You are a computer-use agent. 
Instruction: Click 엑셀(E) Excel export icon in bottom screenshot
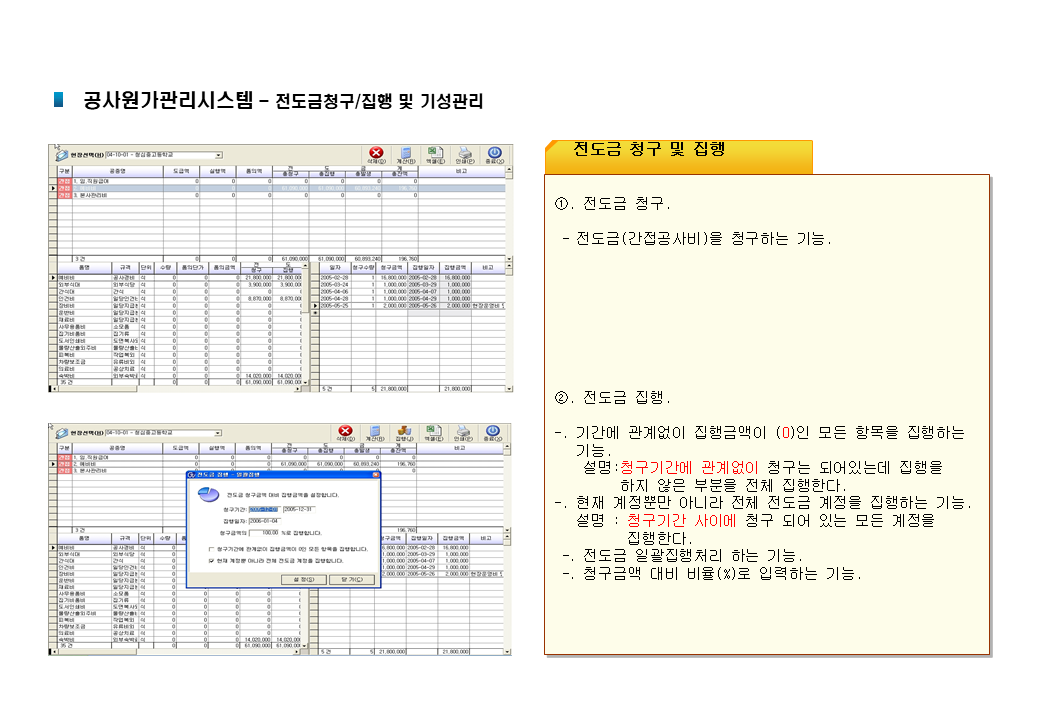(434, 432)
